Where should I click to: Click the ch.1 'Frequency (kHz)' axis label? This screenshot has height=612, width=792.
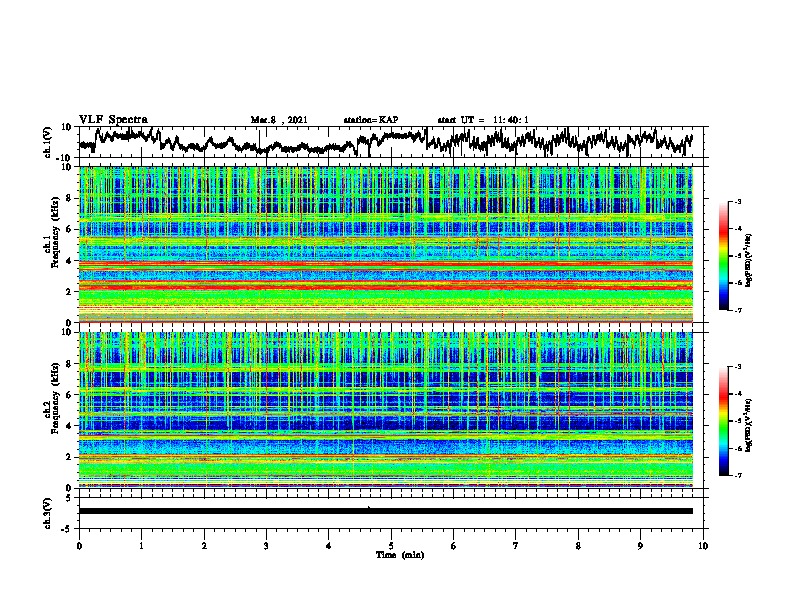pyautogui.click(x=56, y=232)
